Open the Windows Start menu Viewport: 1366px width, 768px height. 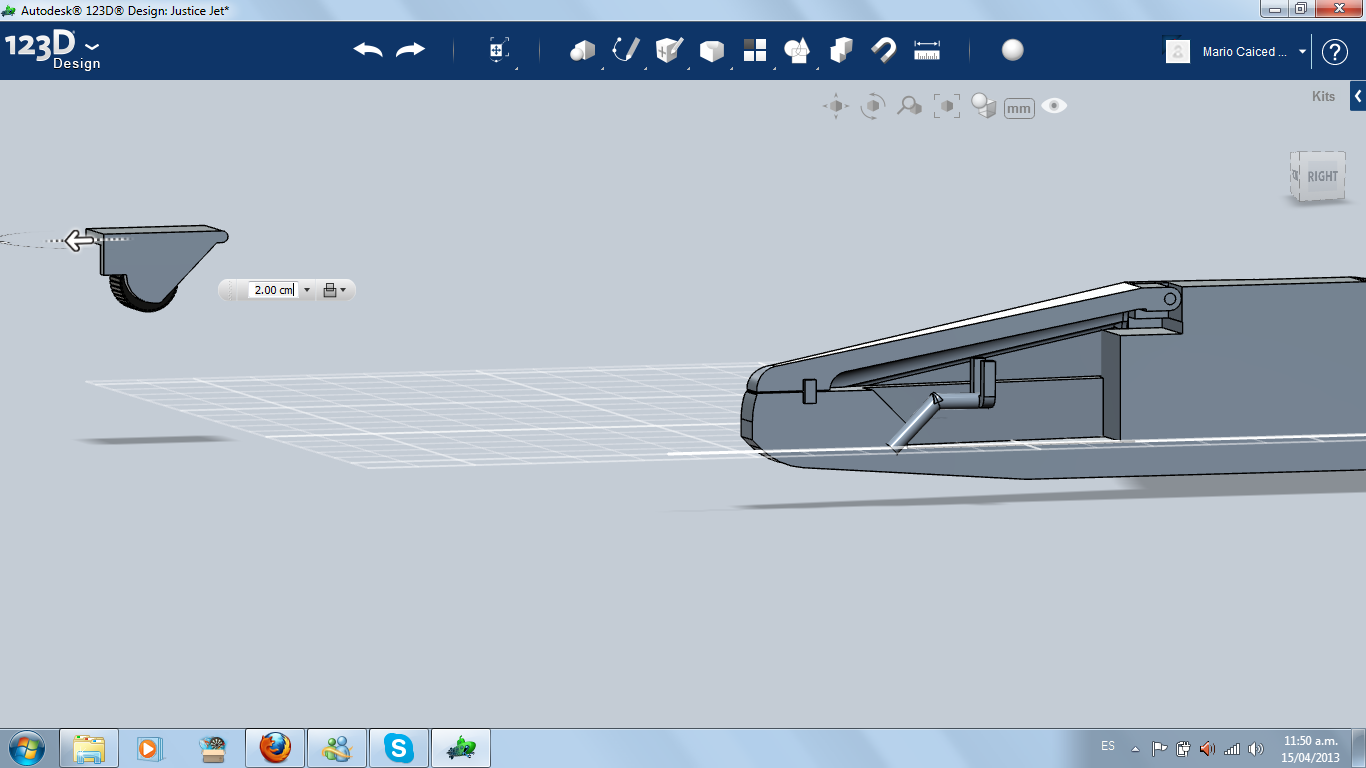(x=26, y=747)
